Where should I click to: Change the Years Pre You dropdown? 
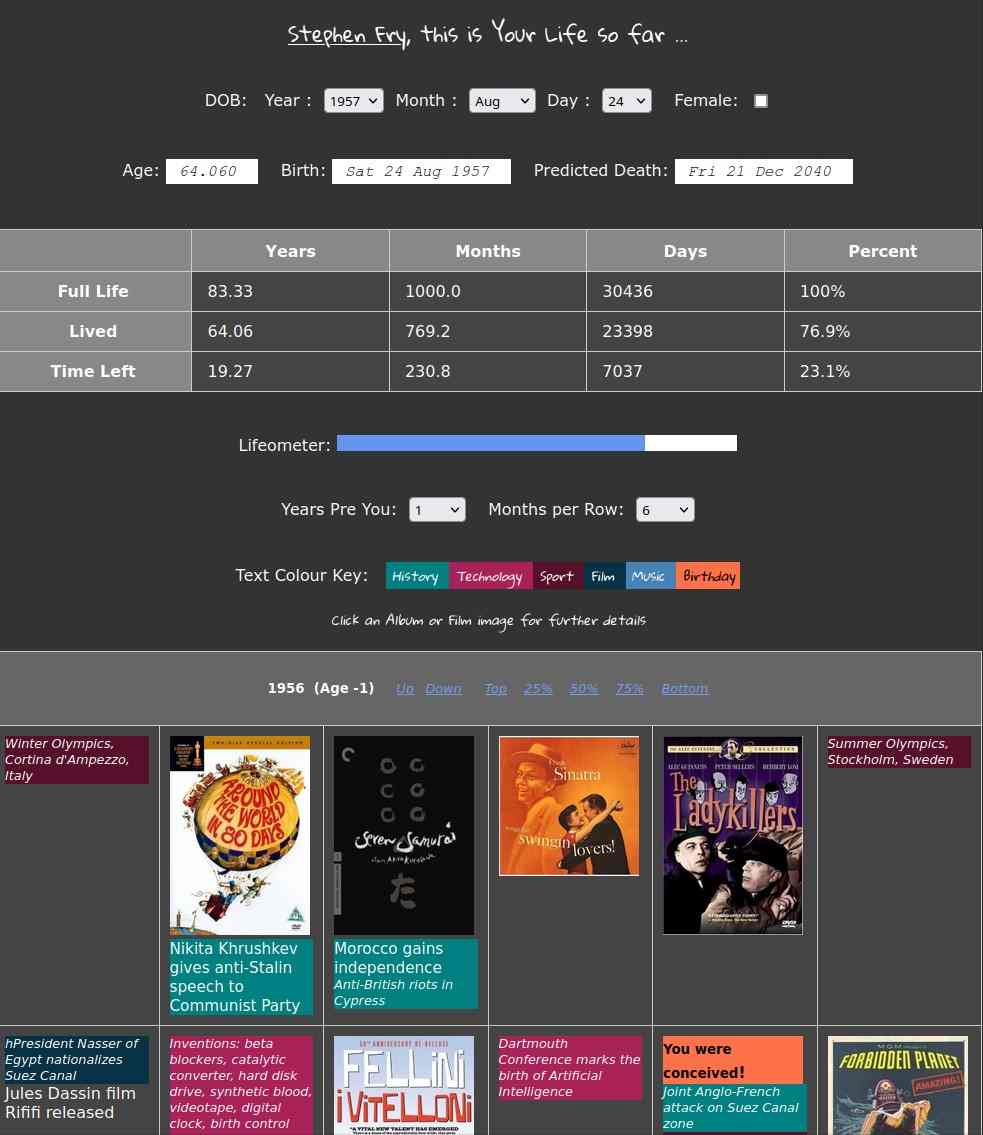tap(437, 510)
